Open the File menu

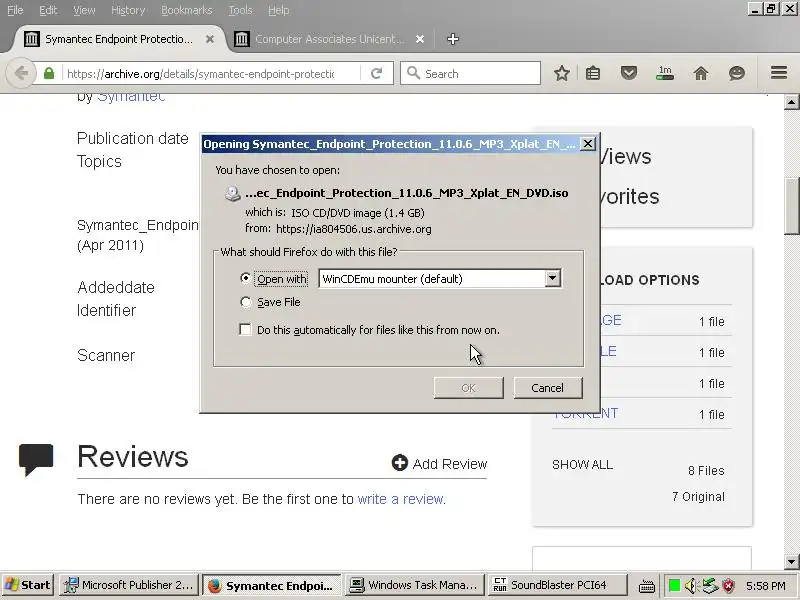(x=15, y=10)
